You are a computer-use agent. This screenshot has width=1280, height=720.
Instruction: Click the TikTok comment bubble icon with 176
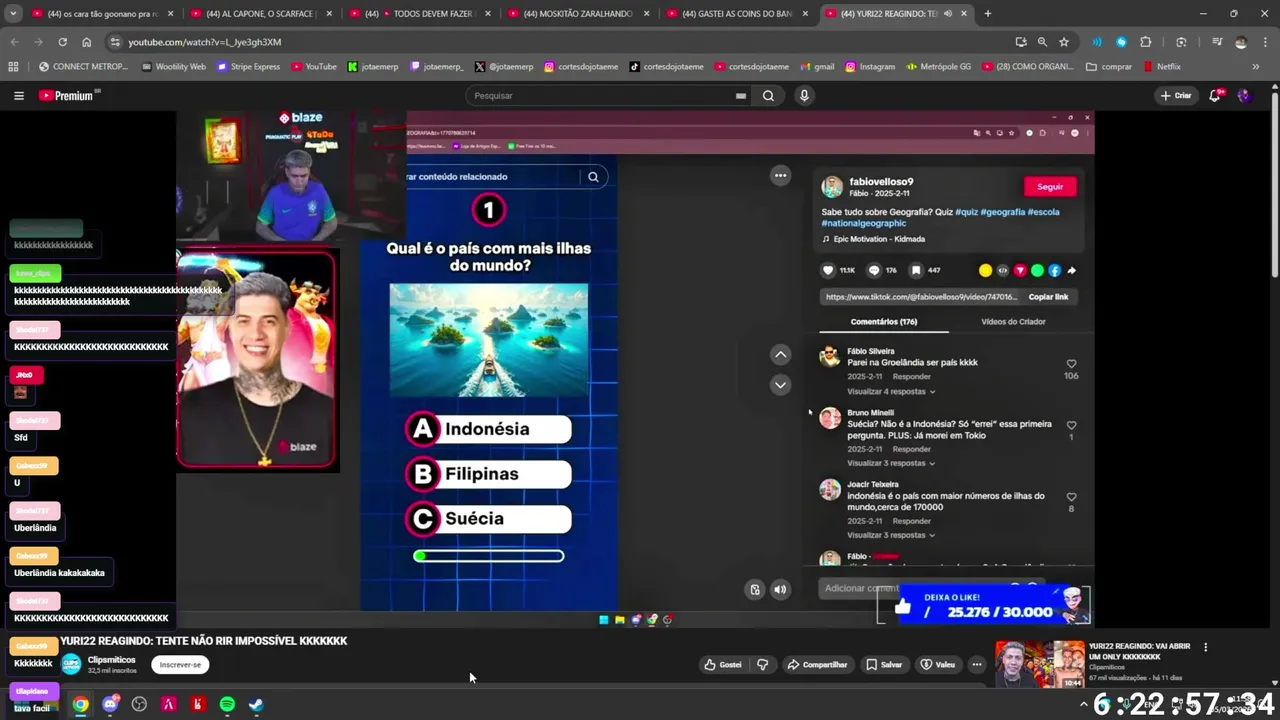coord(873,270)
